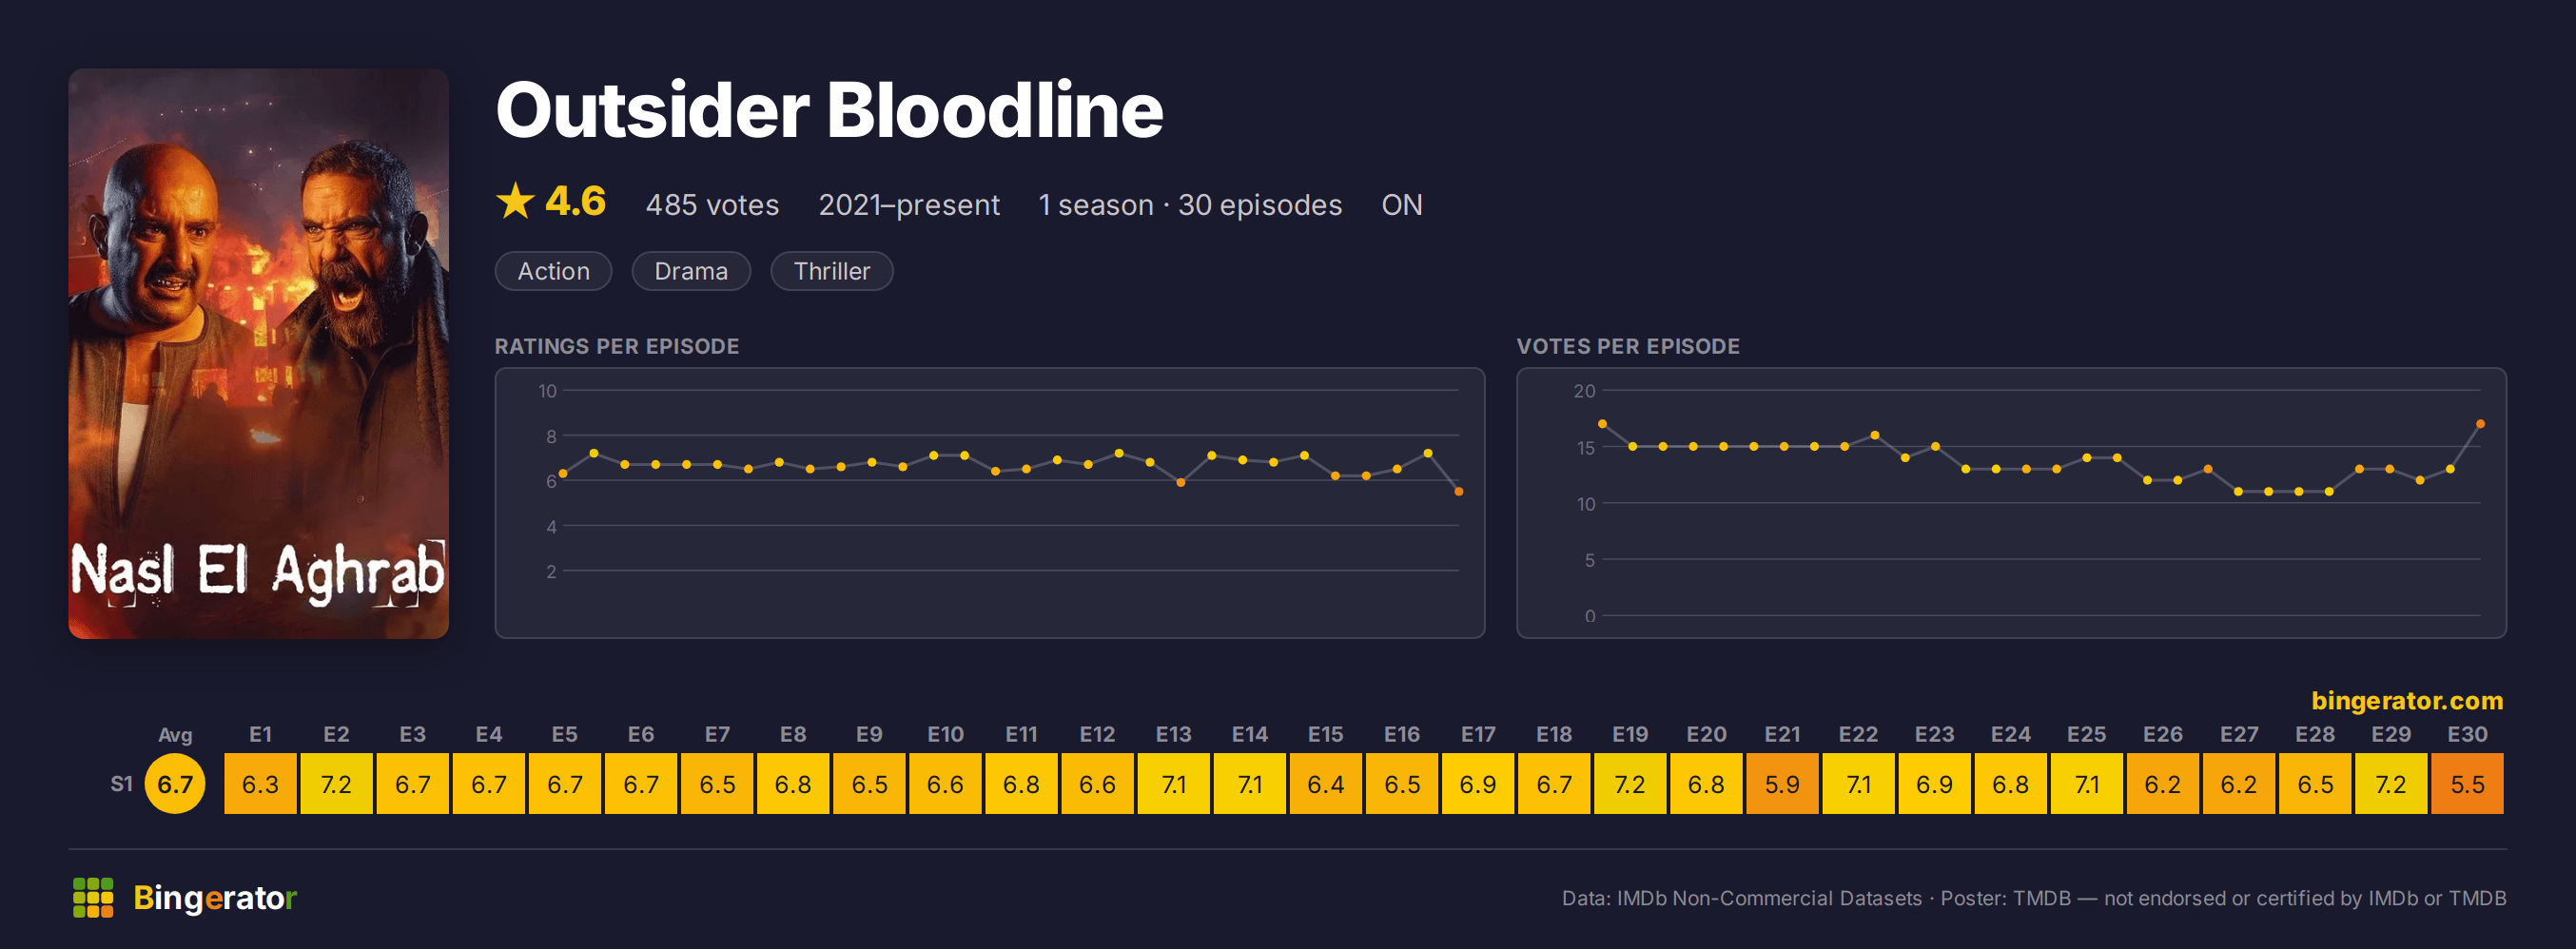Screen dimensions: 2576x949
Task: Click the Bingerator wordmark text
Action: (x=215, y=897)
